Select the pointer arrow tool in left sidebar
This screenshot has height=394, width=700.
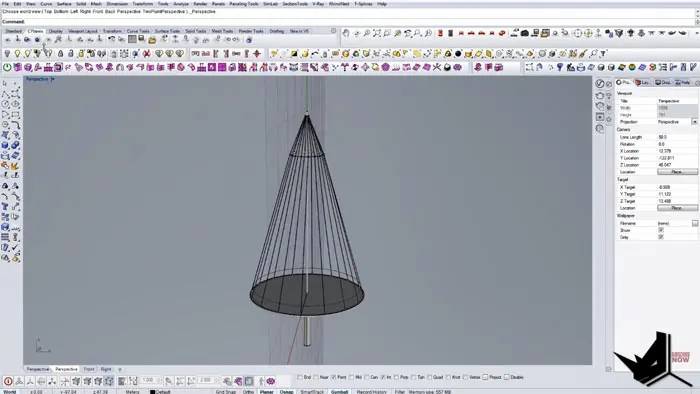5,83
